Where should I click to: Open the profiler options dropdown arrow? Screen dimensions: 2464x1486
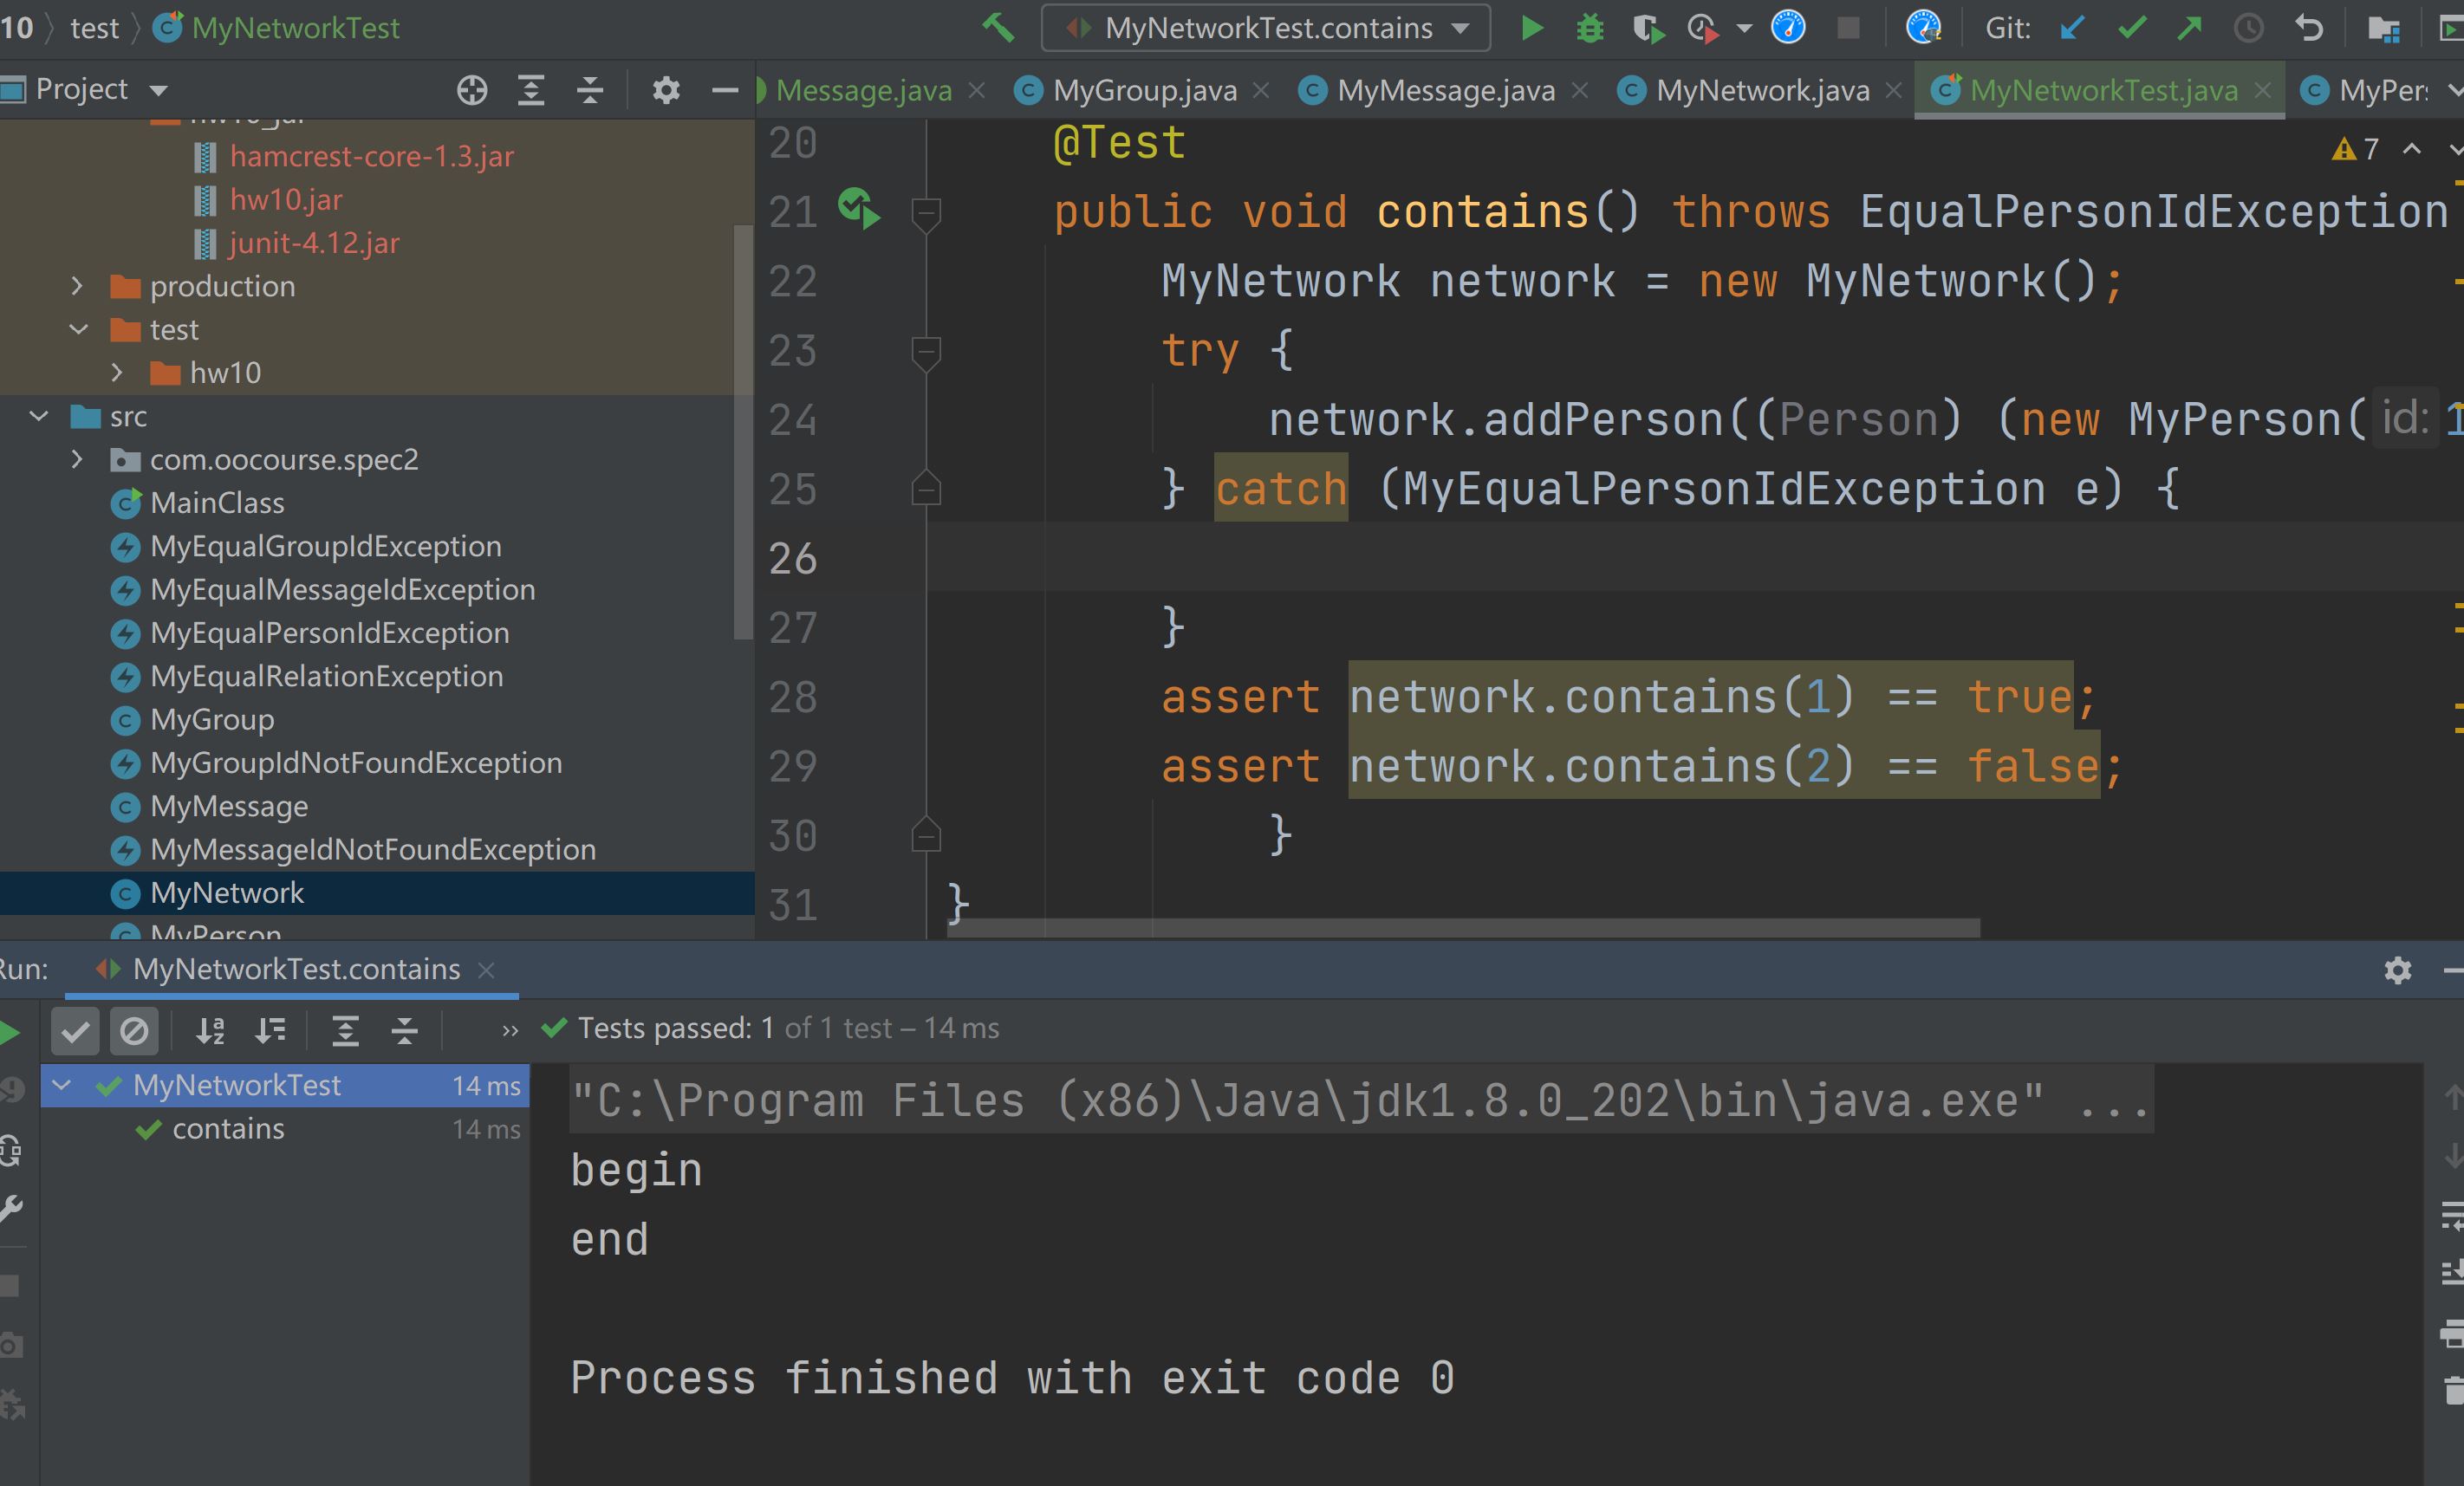(1744, 28)
